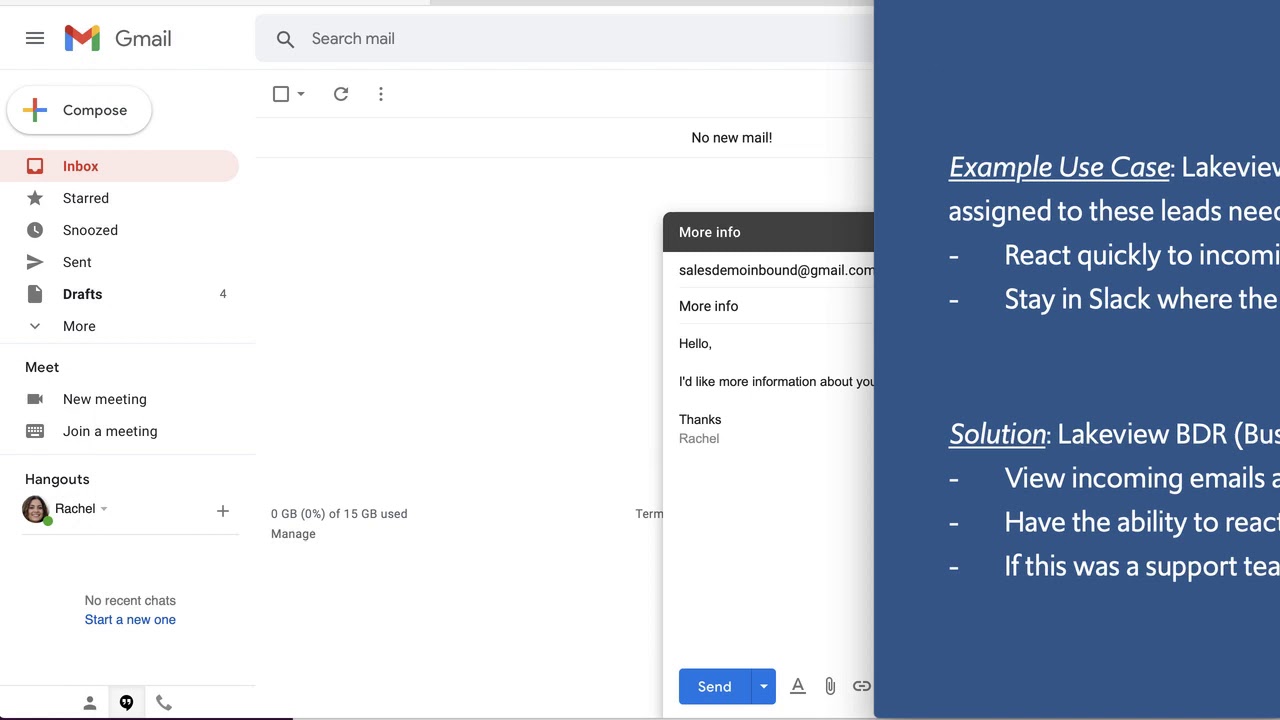The height and width of the screenshot is (720, 1280).
Task: Open Rachel's Hangouts status dropdown
Action: tap(104, 509)
